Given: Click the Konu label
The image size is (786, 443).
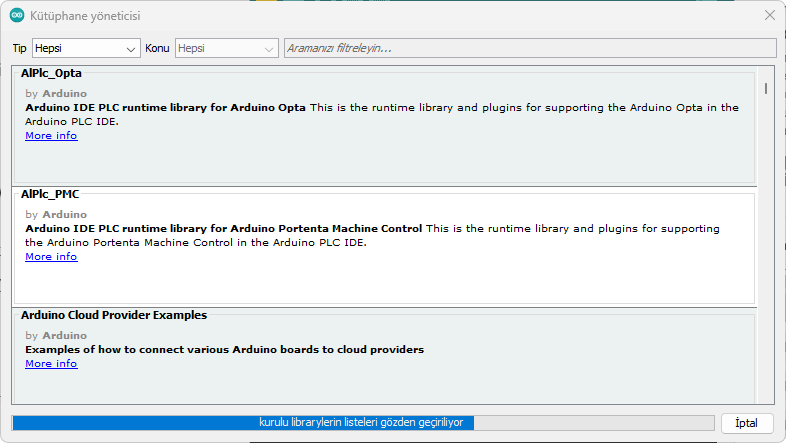Looking at the screenshot, I should (x=157, y=48).
